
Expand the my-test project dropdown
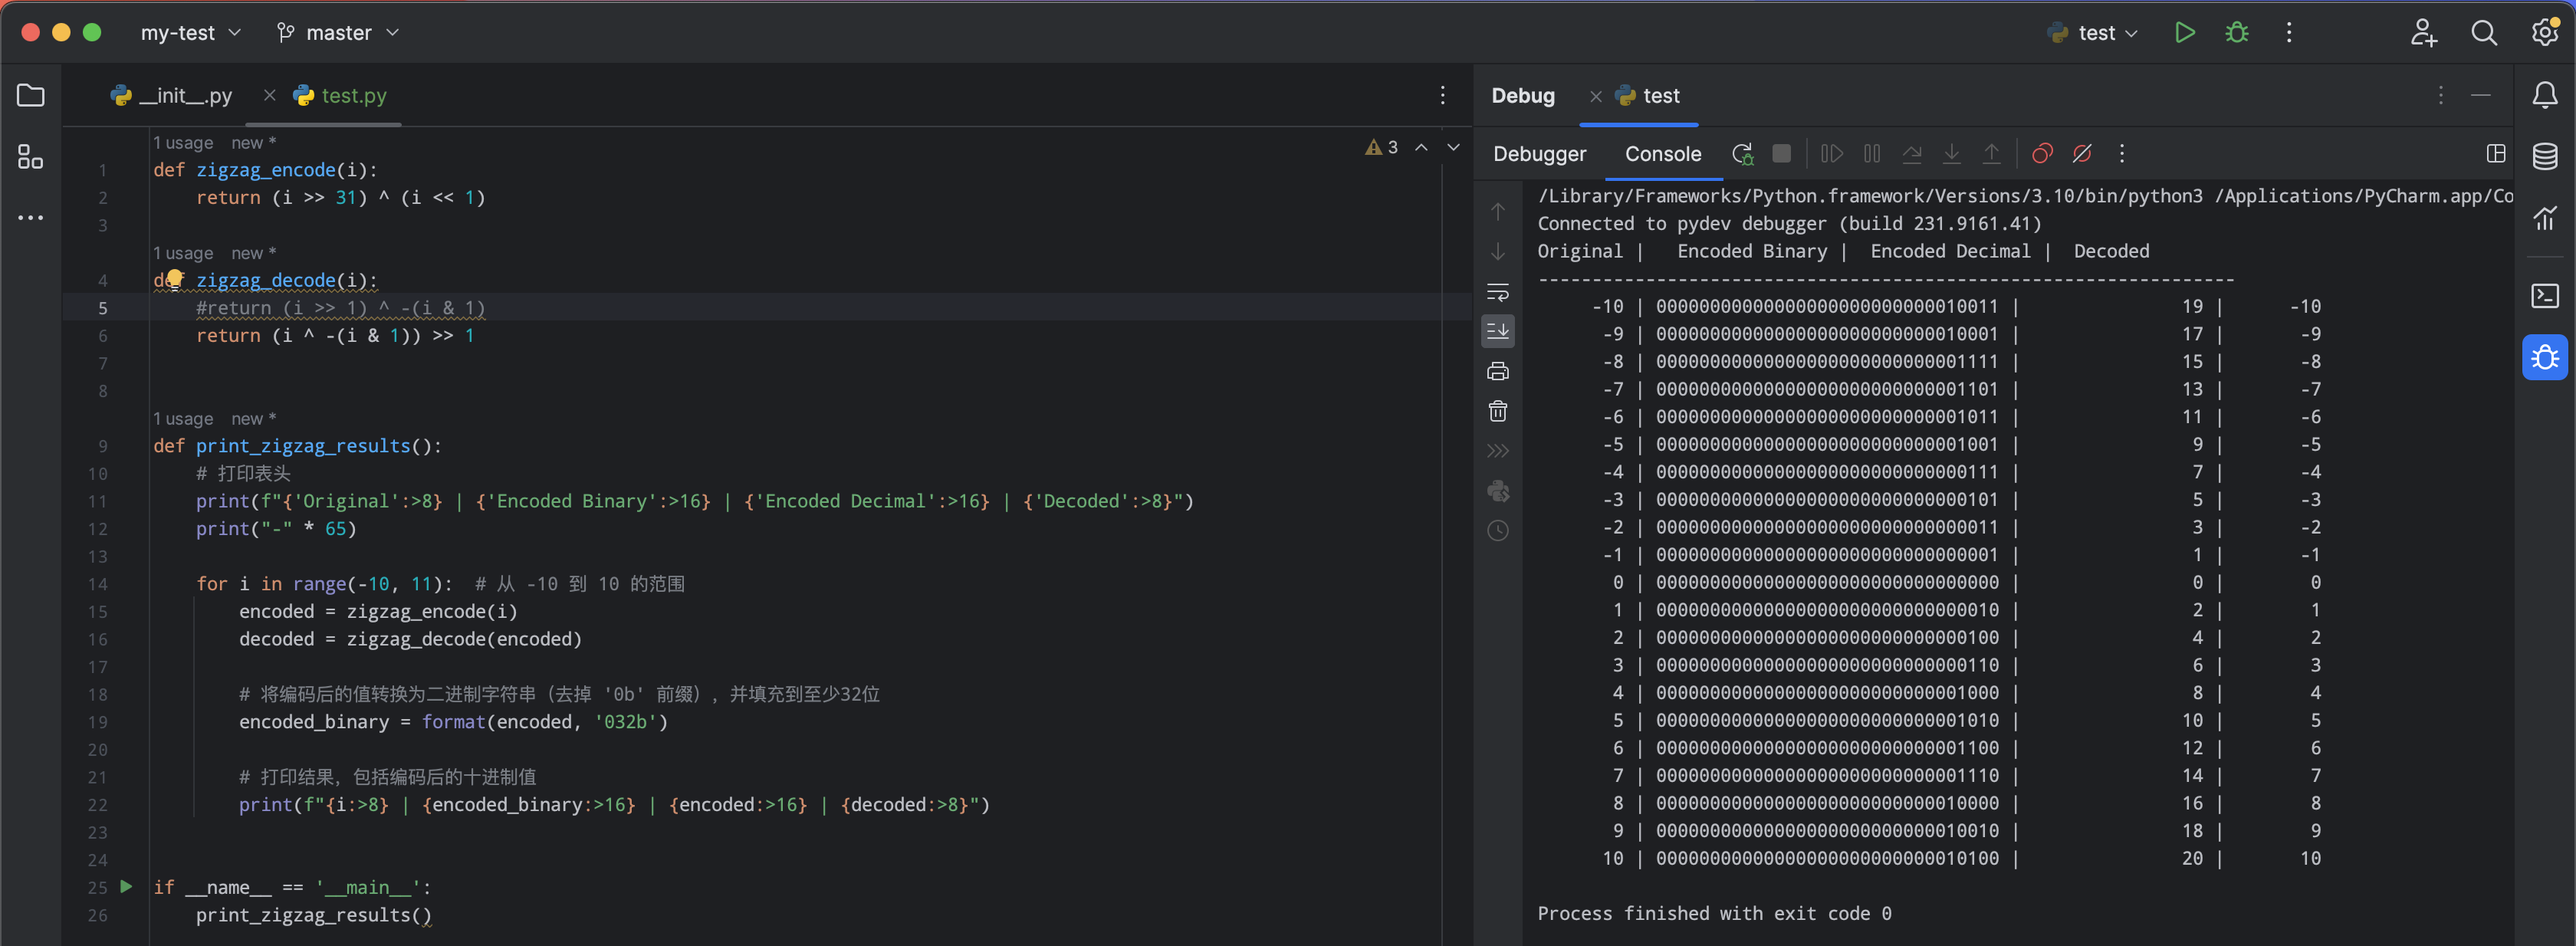(x=191, y=33)
